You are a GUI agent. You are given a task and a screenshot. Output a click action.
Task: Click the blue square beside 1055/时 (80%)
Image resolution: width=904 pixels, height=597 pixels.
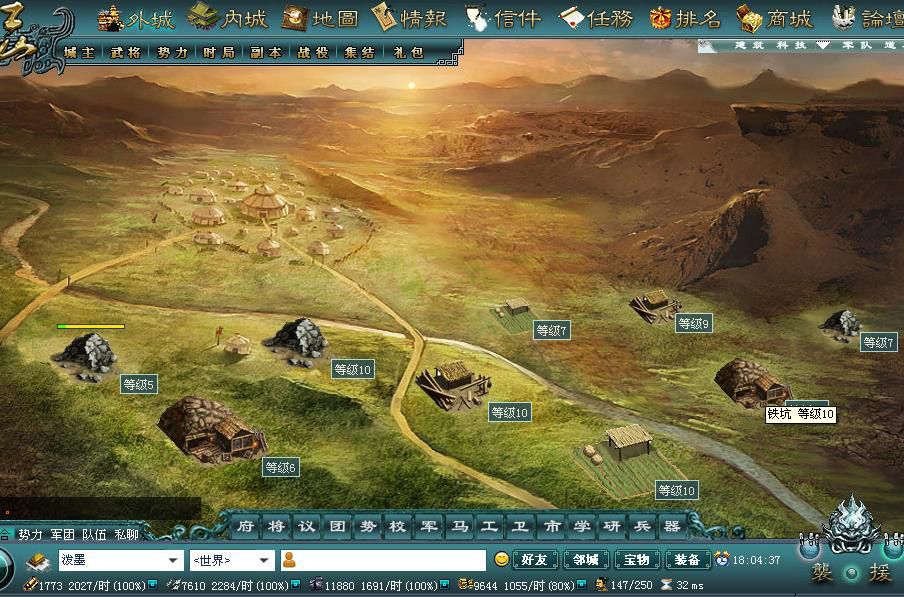(x=582, y=585)
